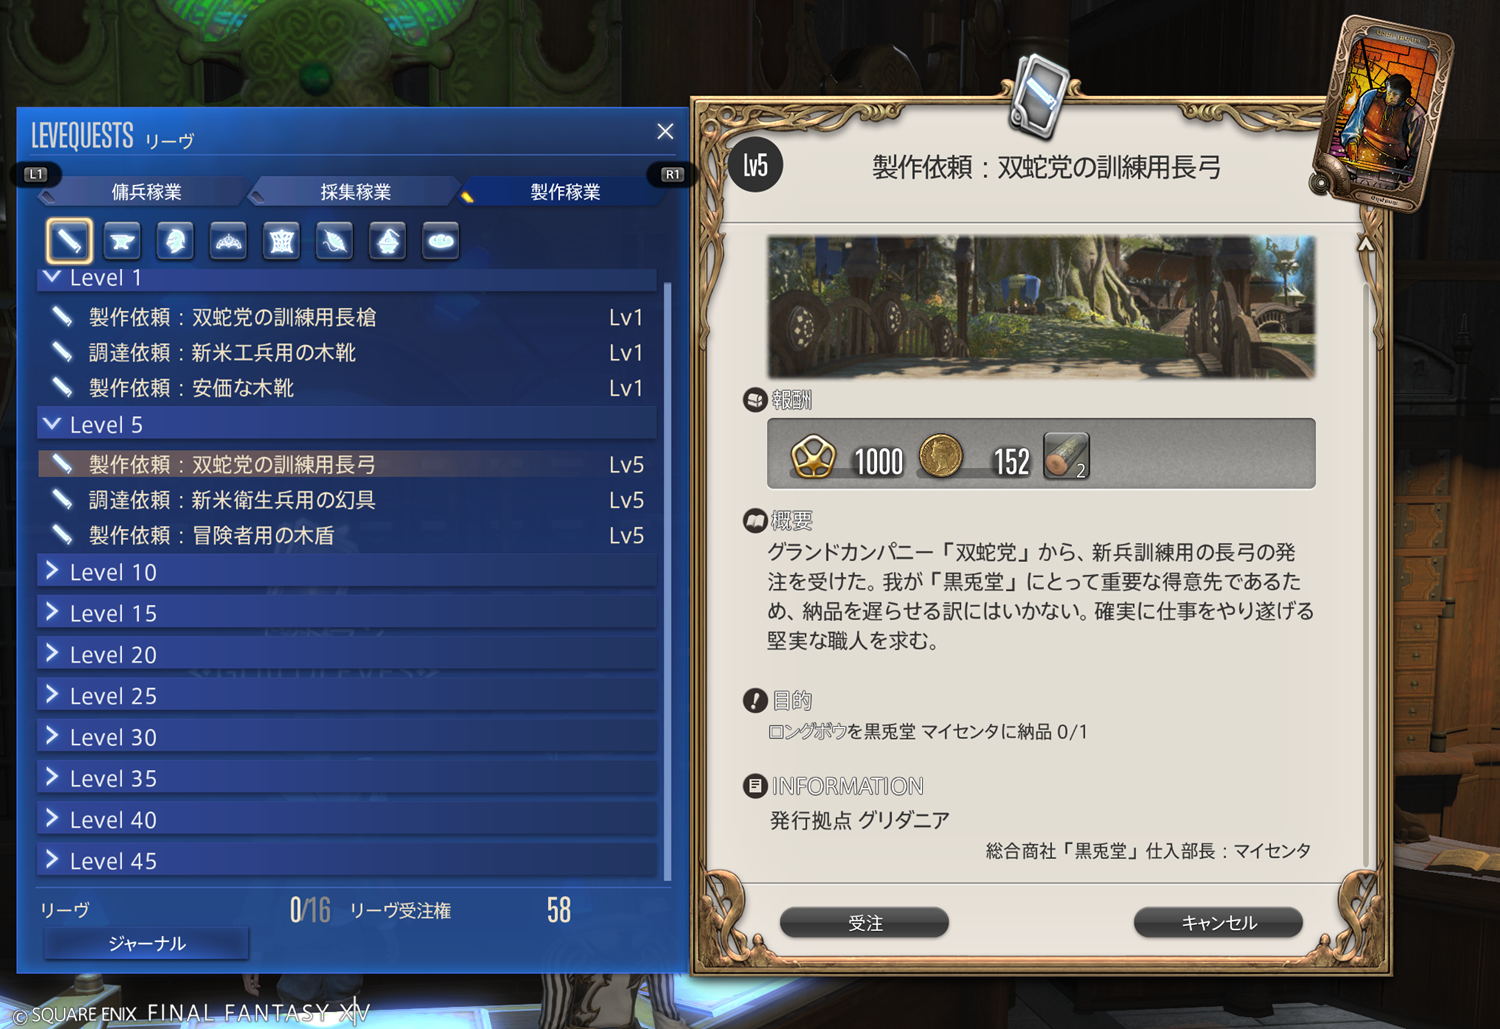The height and width of the screenshot is (1029, 1500).
Task: Expand the Level 30 leve group
Action: click(x=346, y=737)
